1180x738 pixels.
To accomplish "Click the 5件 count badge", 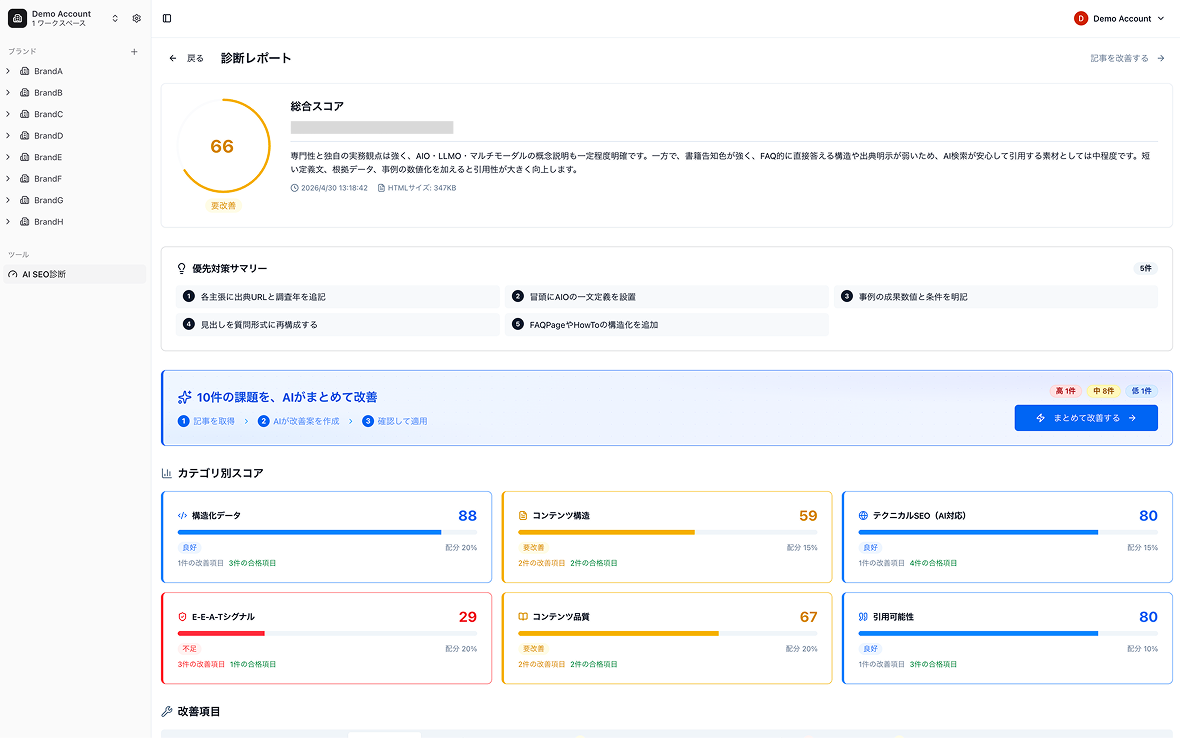I will coord(1145,269).
